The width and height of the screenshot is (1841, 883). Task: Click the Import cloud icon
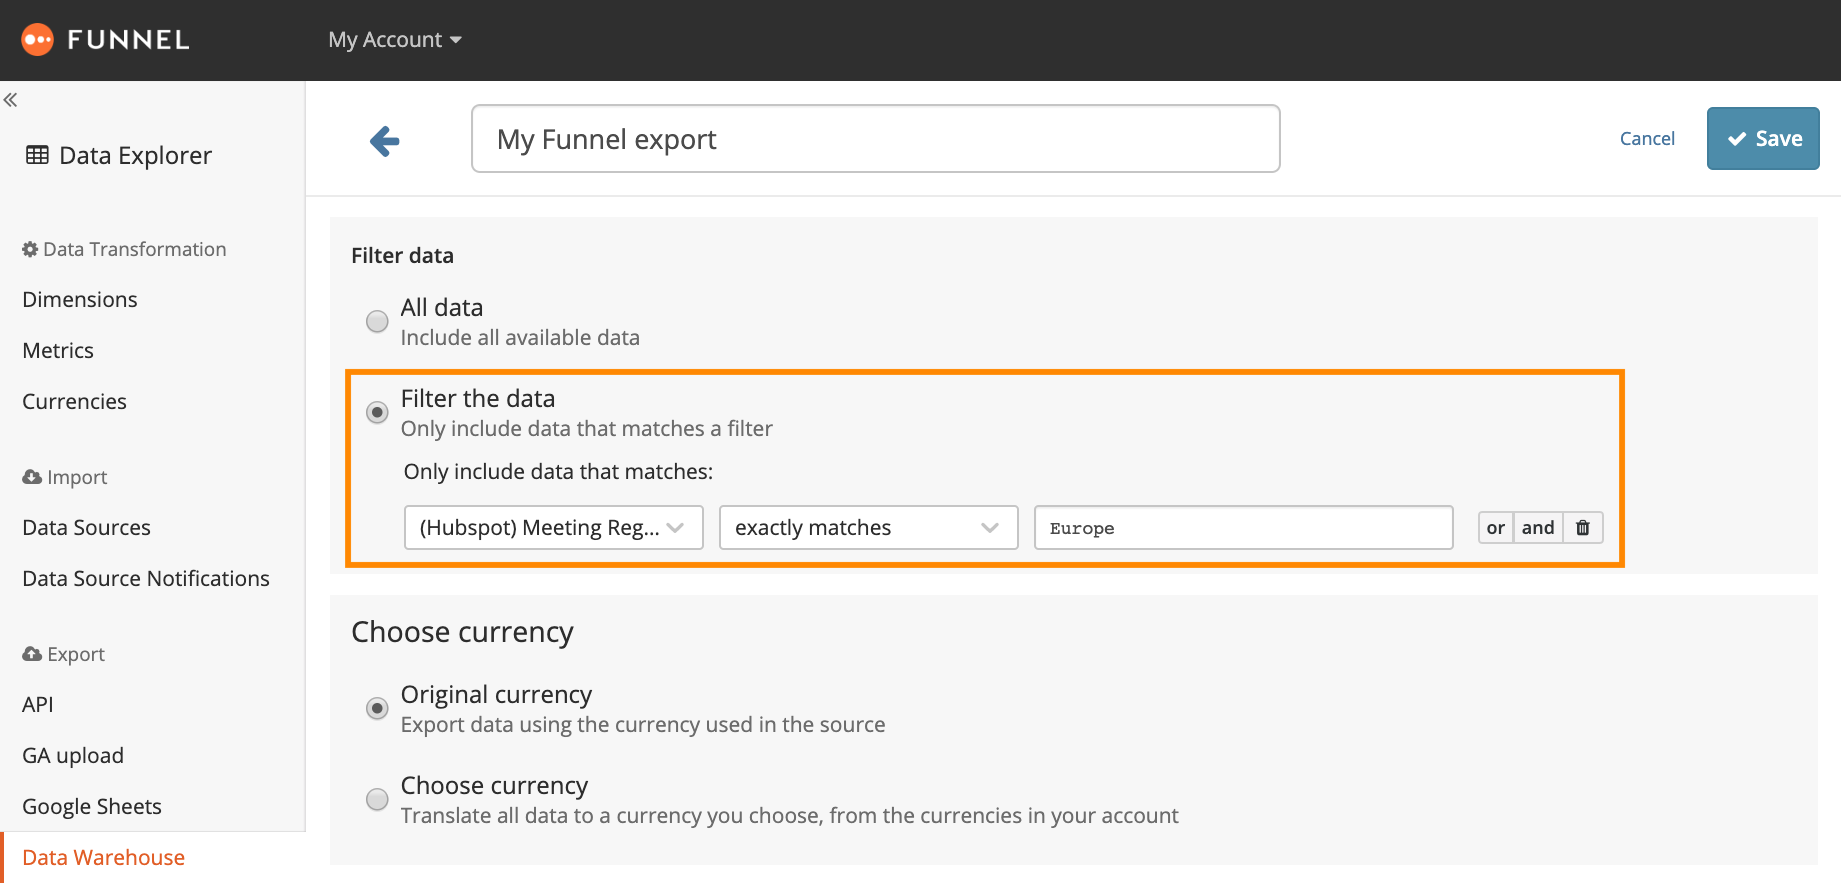click(x=32, y=477)
